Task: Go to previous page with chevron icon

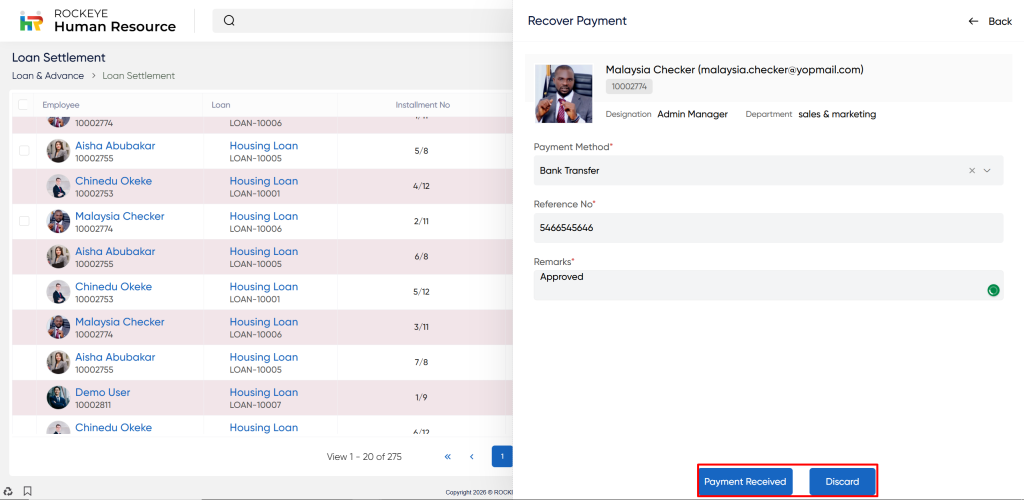Action: pyautogui.click(x=472, y=457)
